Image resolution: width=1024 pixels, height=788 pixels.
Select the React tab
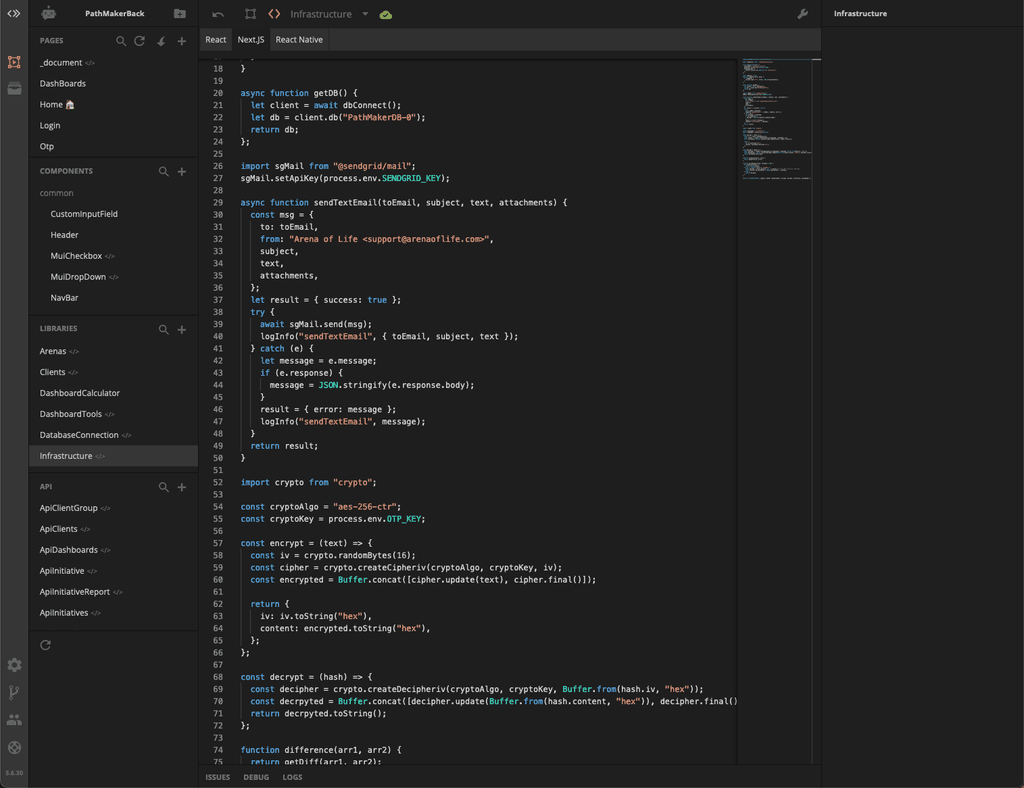216,39
